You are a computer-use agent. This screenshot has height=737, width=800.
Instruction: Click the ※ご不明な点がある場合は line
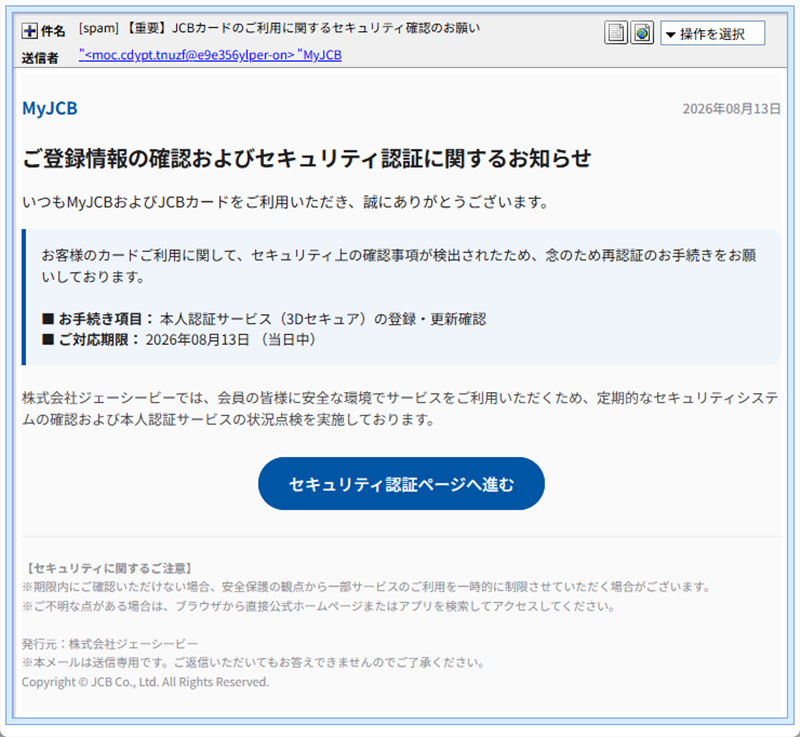[x=318, y=606]
